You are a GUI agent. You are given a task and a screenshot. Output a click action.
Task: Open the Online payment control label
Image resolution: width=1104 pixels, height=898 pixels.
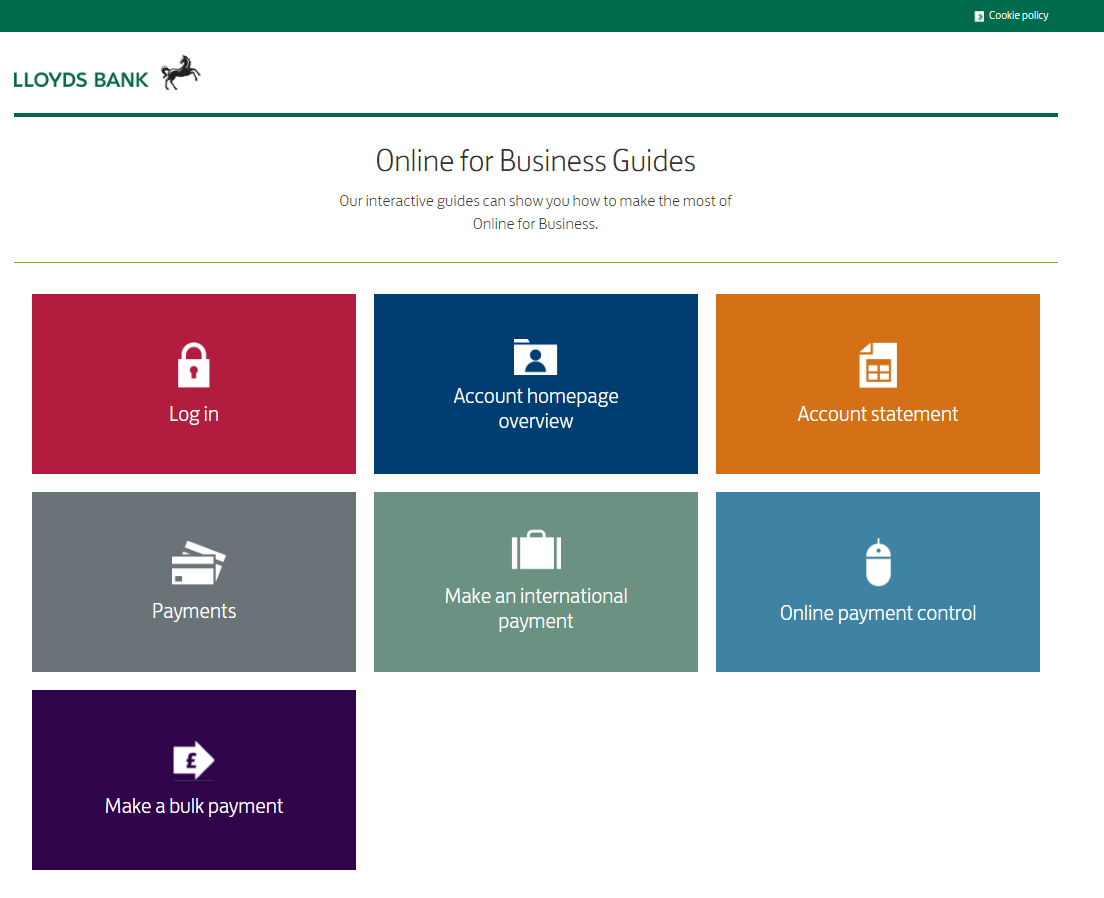tap(878, 613)
